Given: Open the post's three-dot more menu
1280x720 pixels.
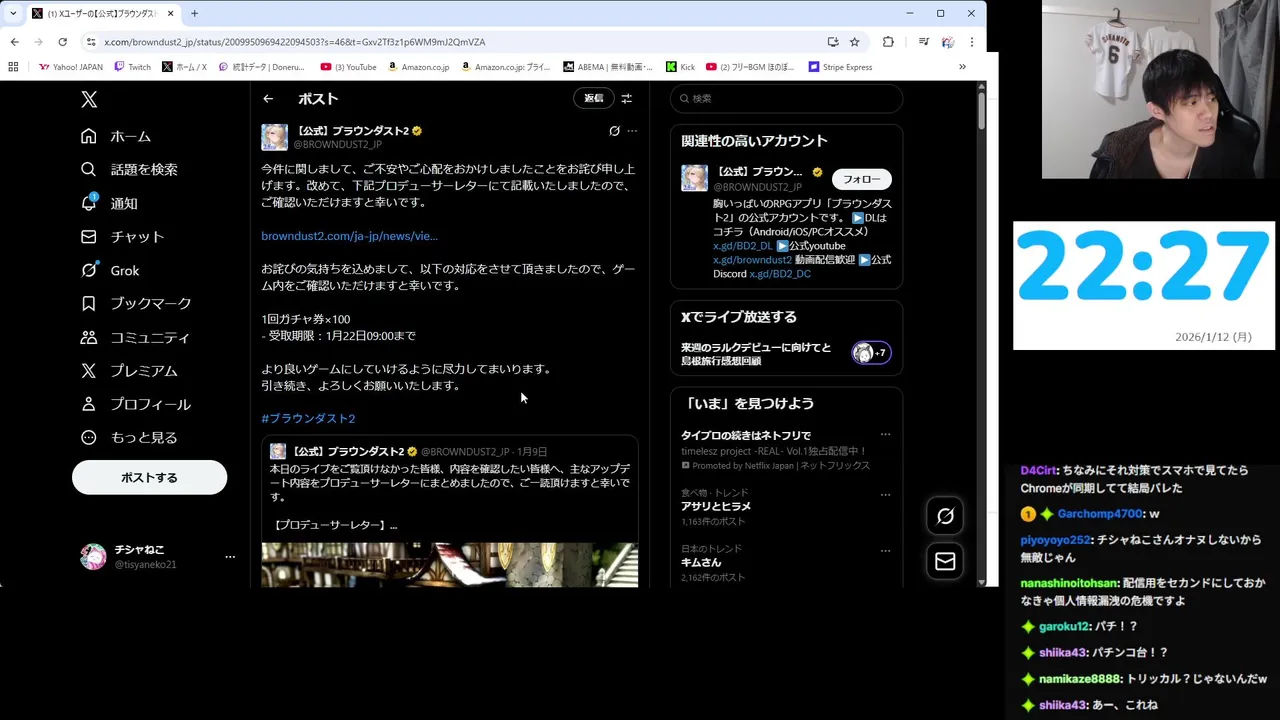Looking at the screenshot, I should [632, 131].
